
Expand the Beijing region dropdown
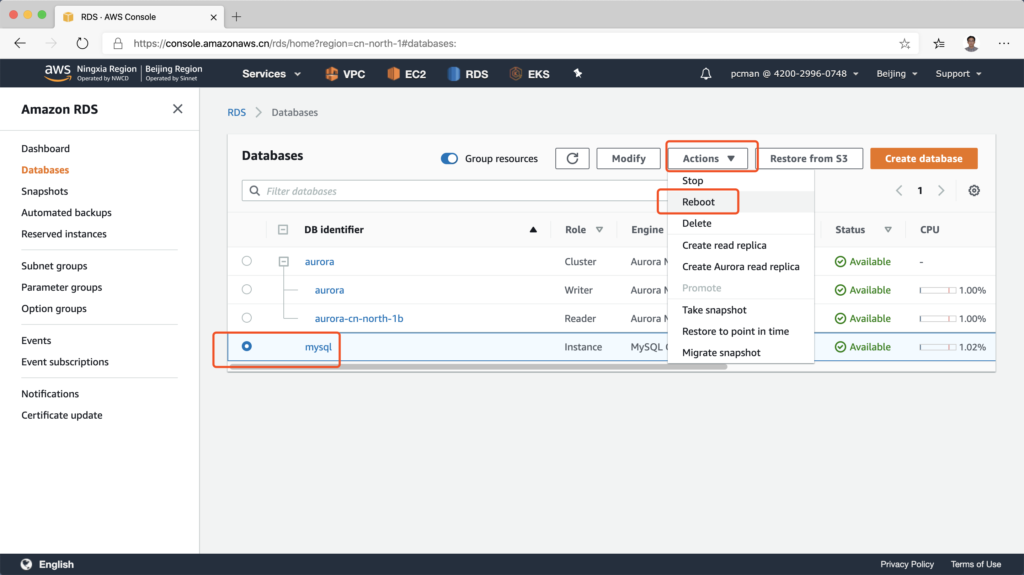(895, 74)
